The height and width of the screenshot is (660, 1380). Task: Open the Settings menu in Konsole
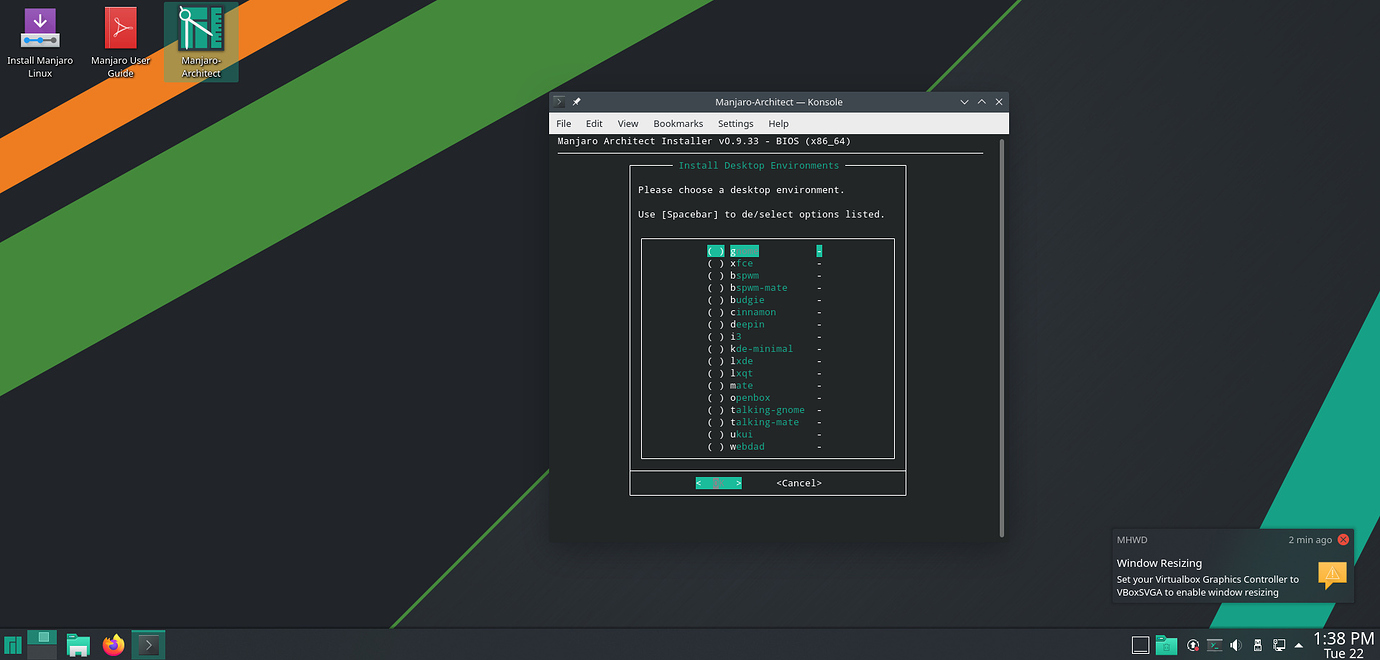(x=735, y=123)
